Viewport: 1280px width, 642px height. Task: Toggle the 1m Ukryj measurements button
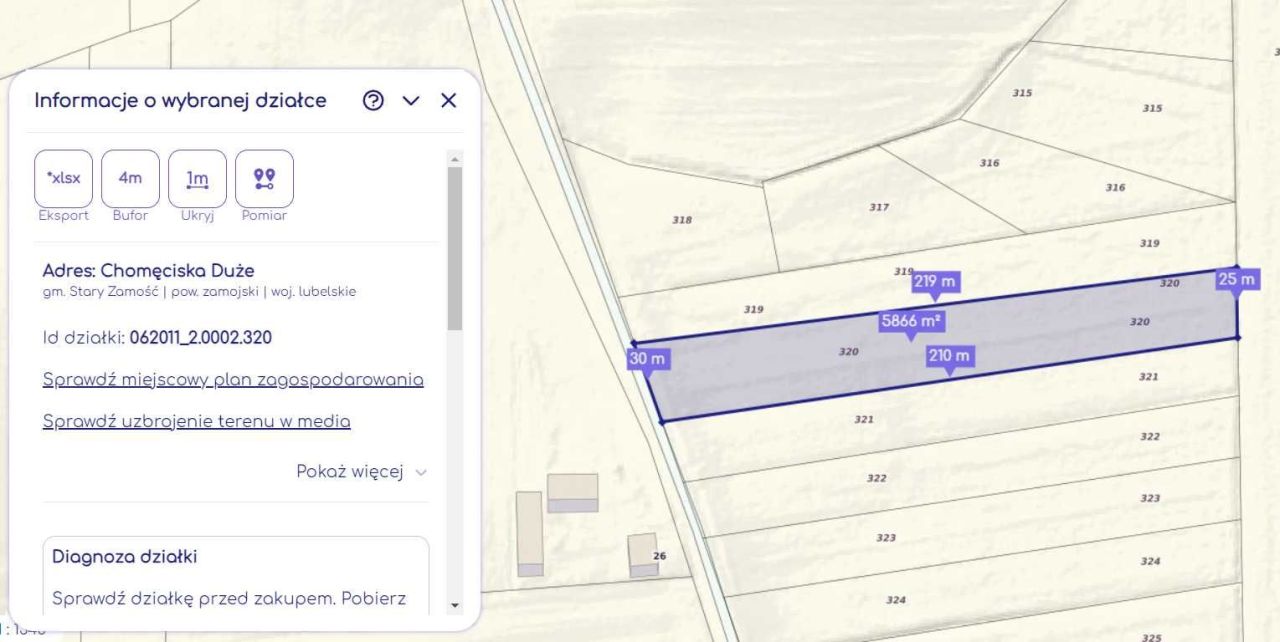point(198,179)
